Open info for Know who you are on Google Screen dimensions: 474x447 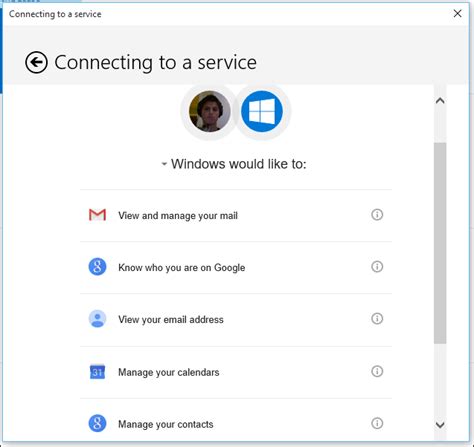(x=377, y=267)
